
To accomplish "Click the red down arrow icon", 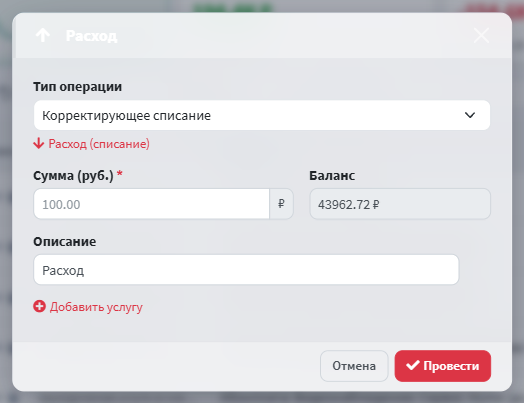I will (x=38, y=143).
